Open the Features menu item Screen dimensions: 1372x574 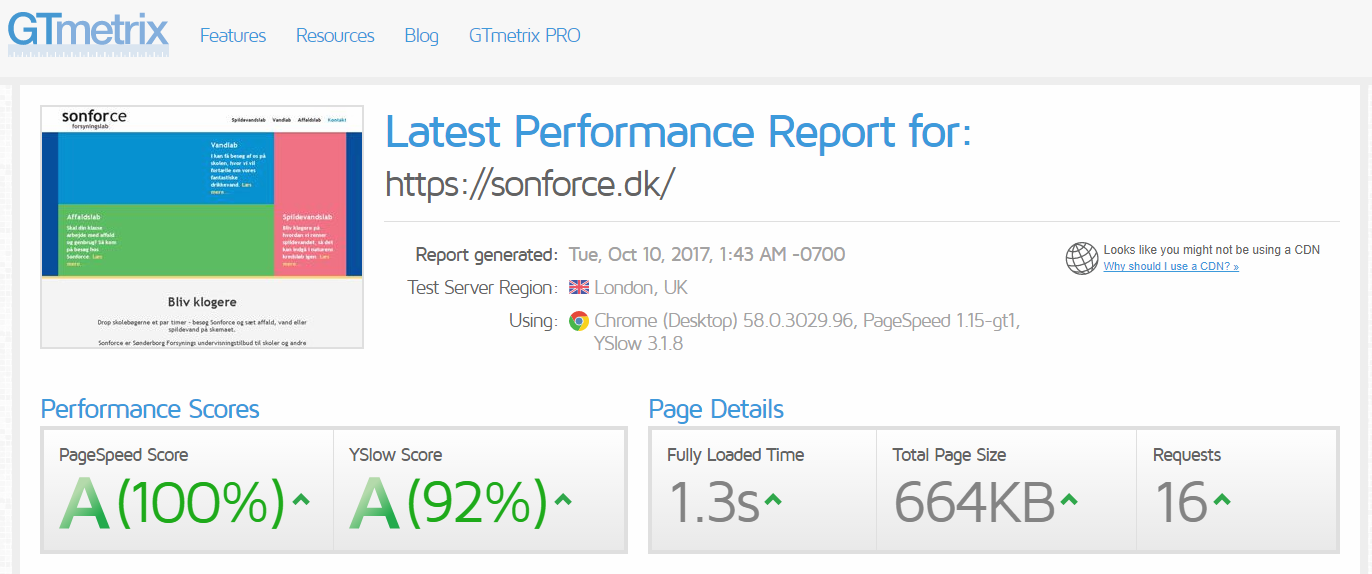(233, 36)
